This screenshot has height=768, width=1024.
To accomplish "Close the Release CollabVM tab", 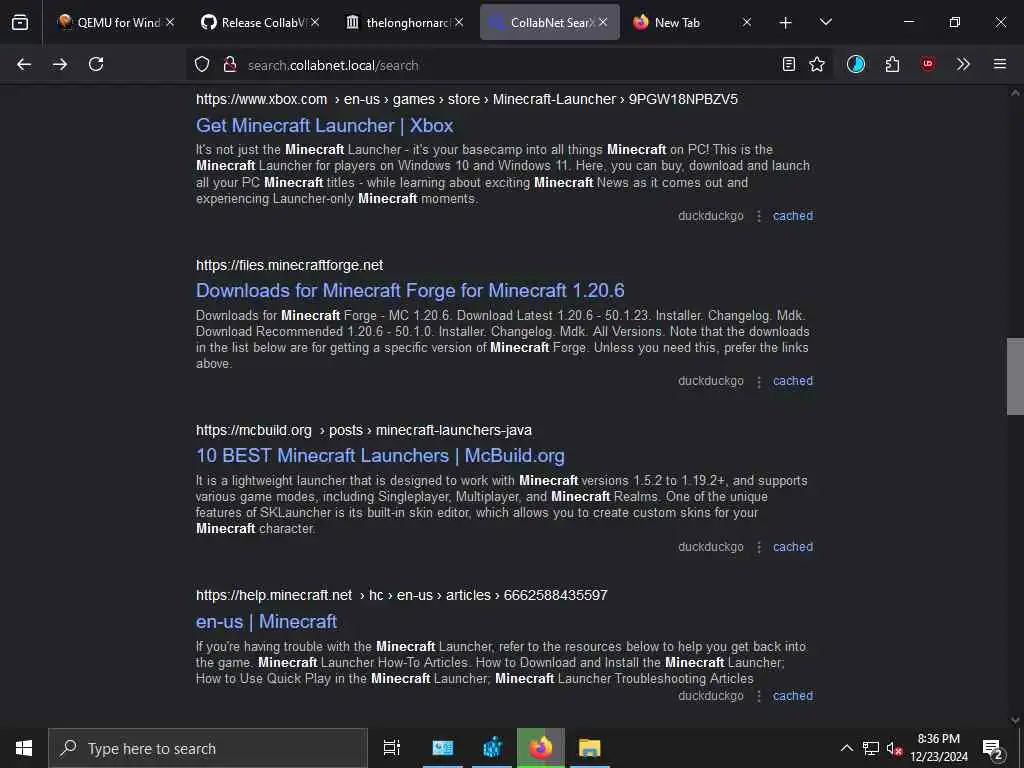I will coord(315,22).
